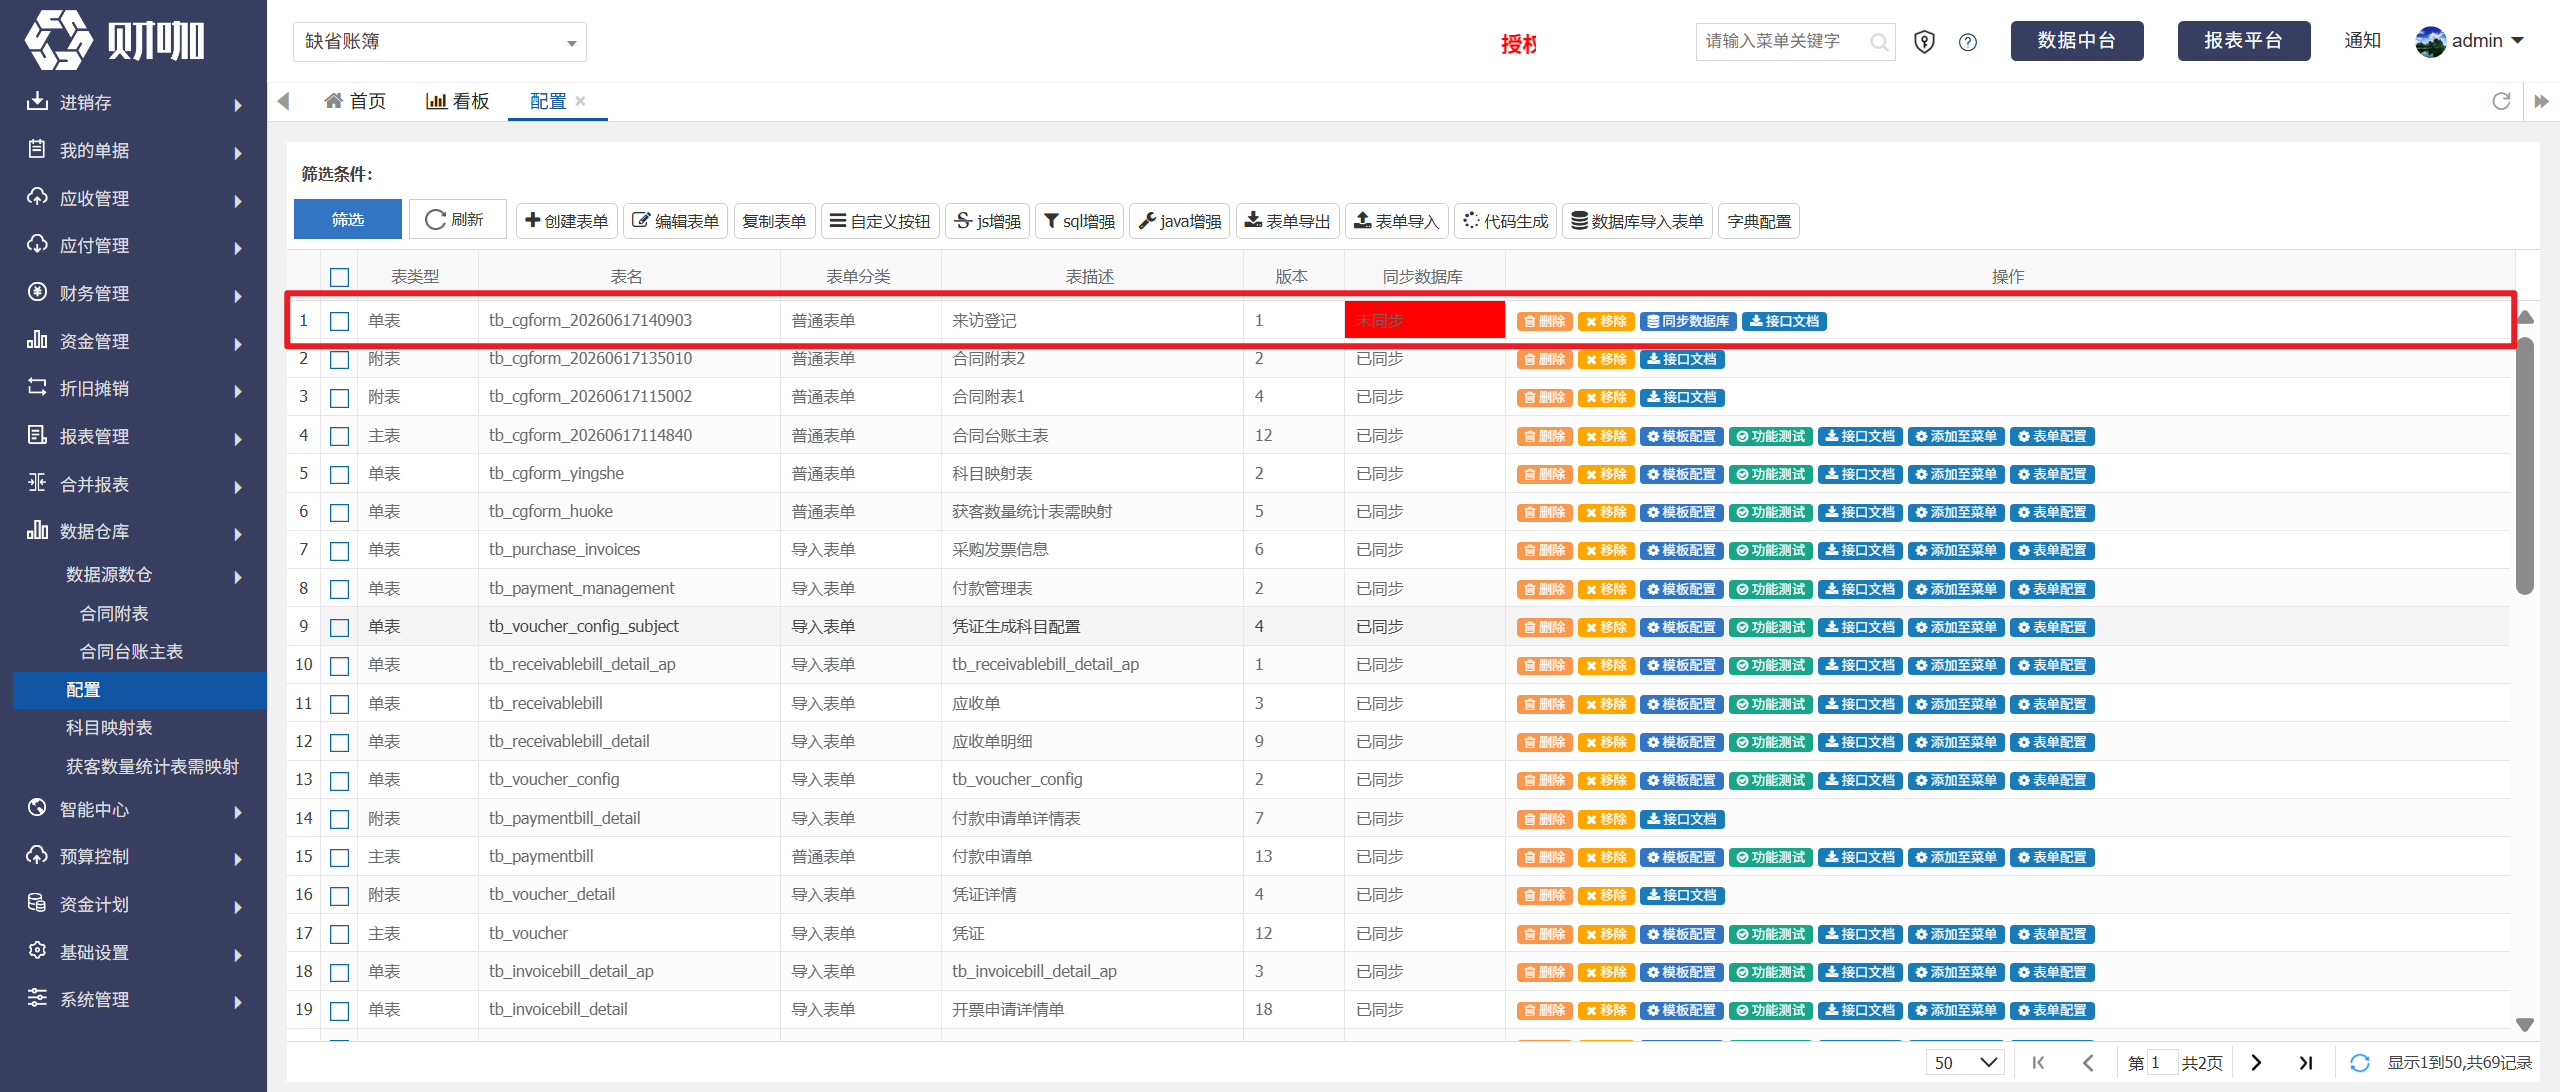This screenshot has width=2560, height=1092.
Task: Click 同步数据库 for the first row
Action: pyautogui.click(x=1688, y=321)
